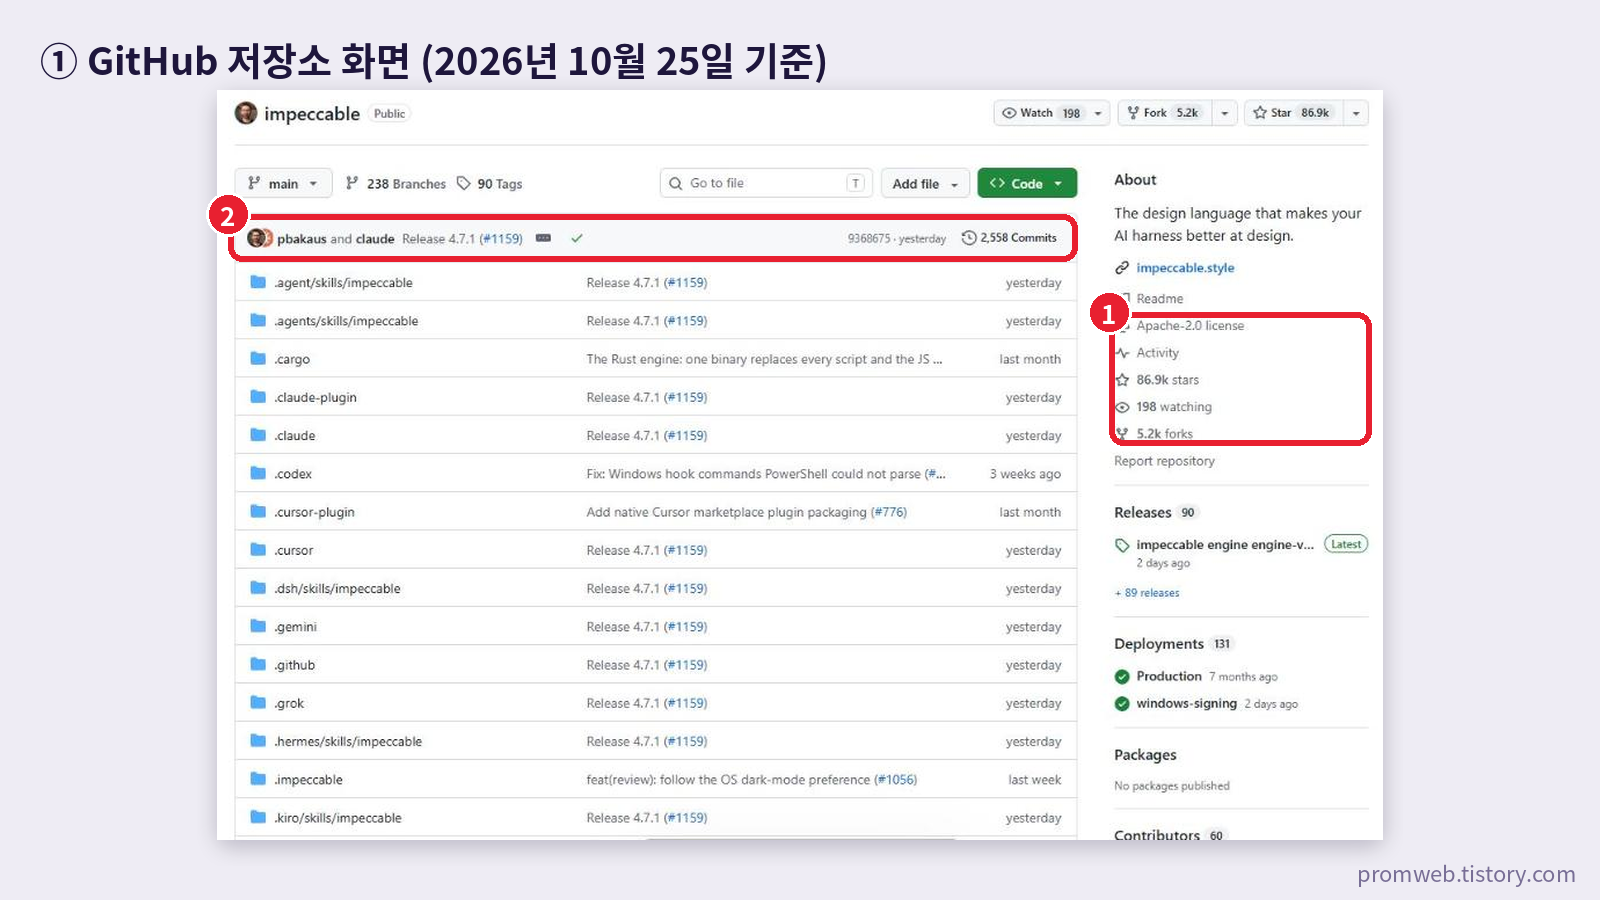1600x900 pixels.
Task: Open the .cargo folder icon
Action: pos(258,358)
